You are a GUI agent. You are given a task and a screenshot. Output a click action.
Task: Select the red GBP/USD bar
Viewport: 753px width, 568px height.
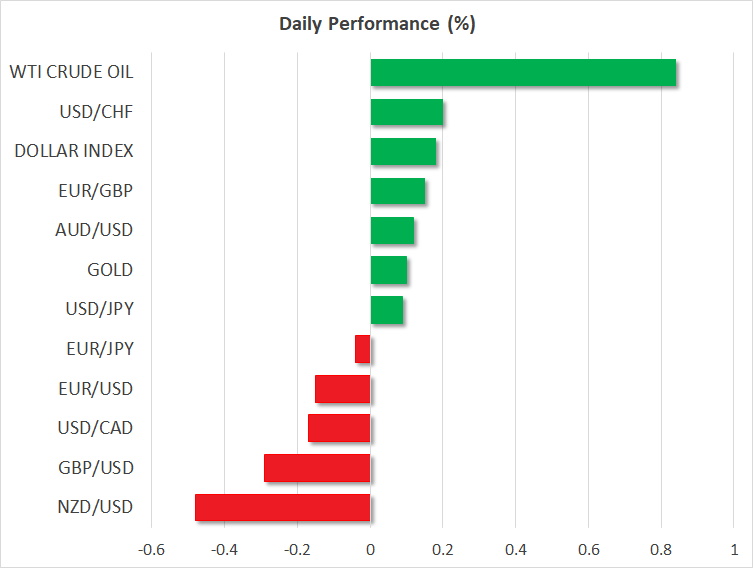tap(317, 468)
